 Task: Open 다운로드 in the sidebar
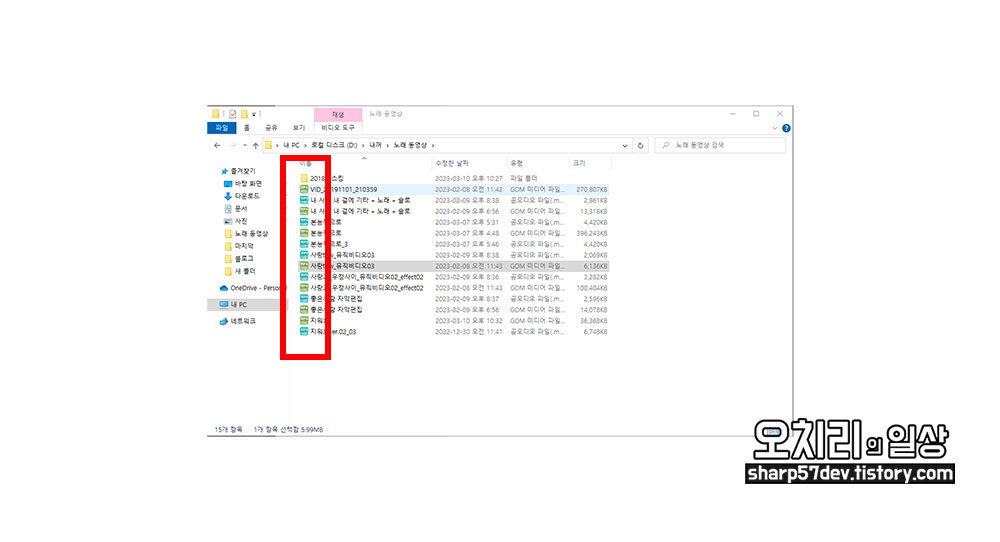point(247,196)
